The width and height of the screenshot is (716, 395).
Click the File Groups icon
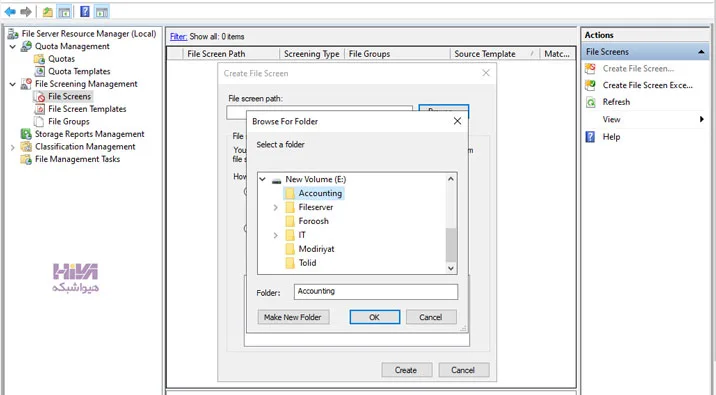40,121
